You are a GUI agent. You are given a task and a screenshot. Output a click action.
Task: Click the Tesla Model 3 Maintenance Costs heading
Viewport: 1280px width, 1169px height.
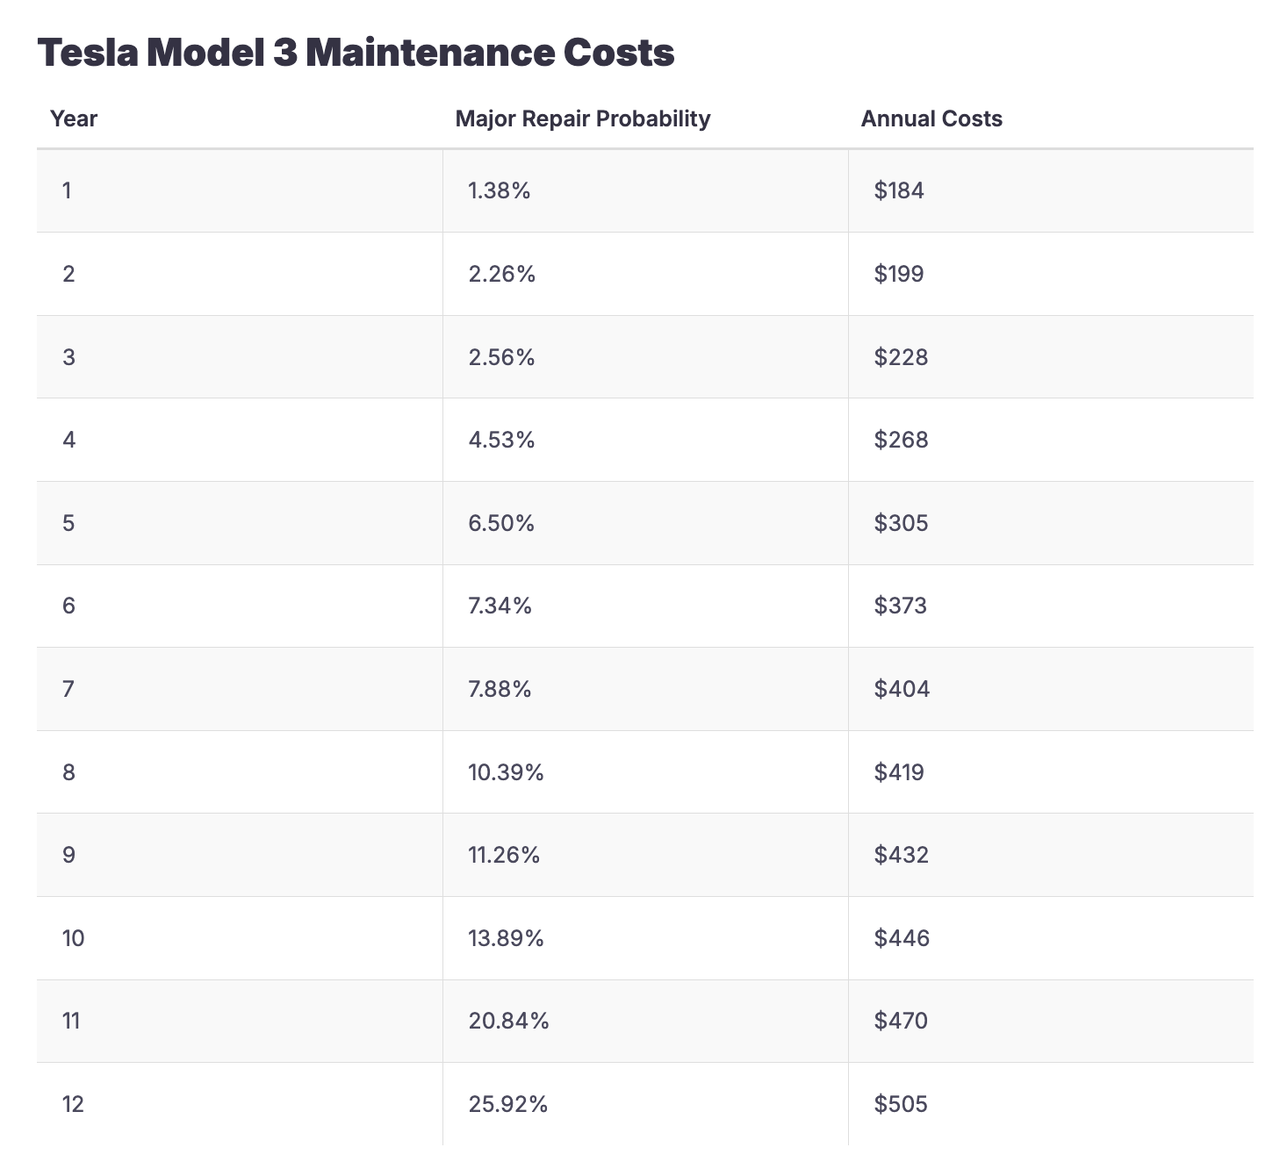(355, 52)
